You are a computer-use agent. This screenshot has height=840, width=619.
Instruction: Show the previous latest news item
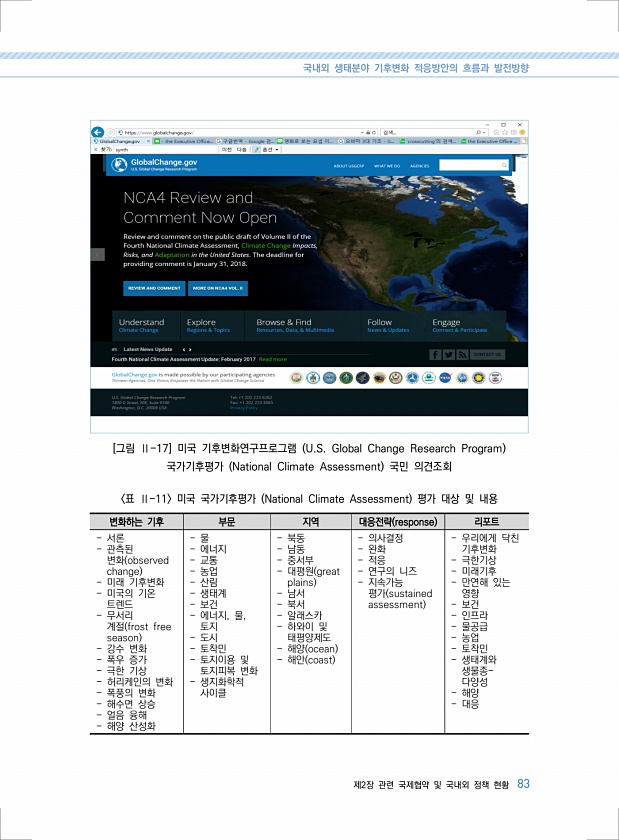pyautogui.click(x=183, y=349)
